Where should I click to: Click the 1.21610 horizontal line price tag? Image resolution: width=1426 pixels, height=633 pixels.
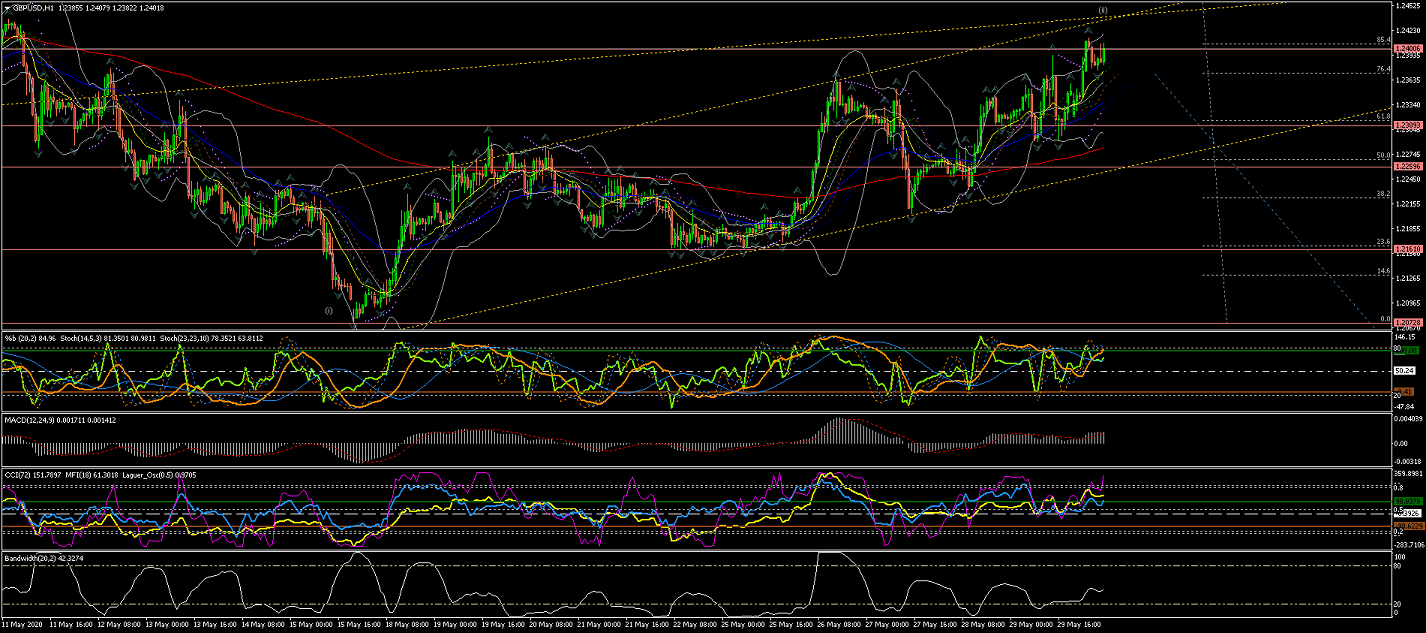coord(1409,249)
